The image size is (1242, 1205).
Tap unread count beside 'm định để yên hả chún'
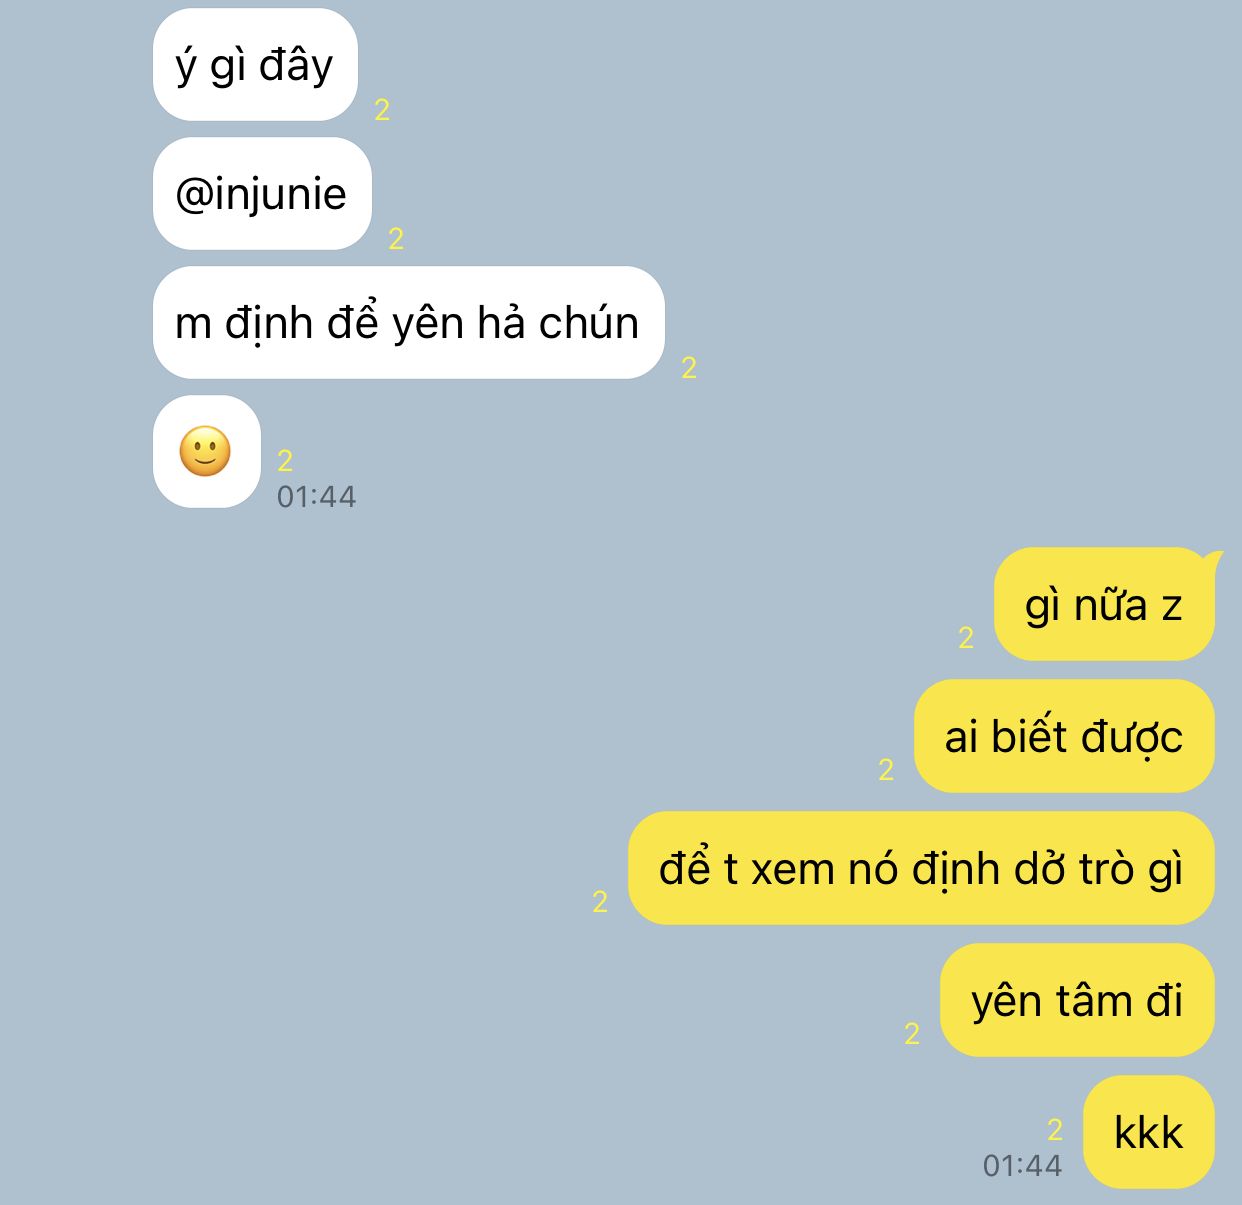(x=689, y=368)
